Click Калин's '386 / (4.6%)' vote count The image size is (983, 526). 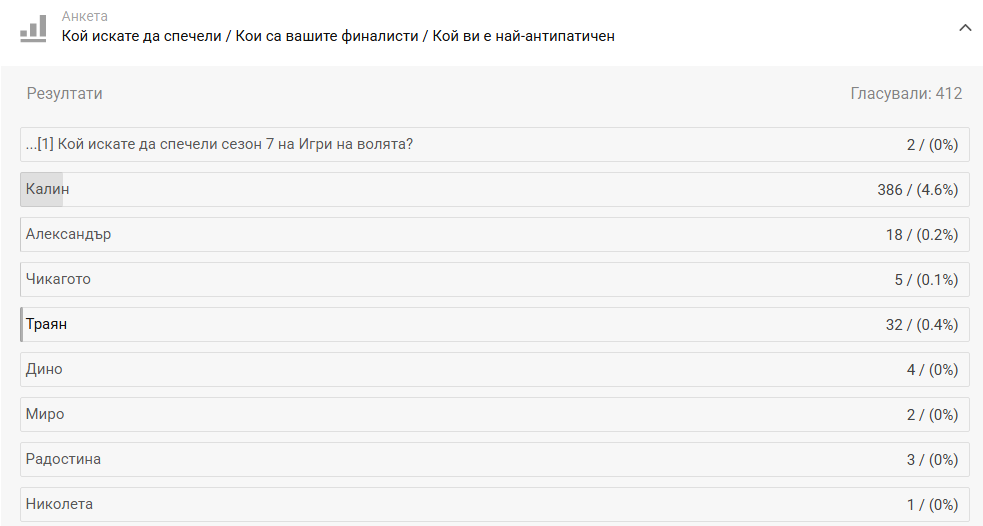(917, 190)
